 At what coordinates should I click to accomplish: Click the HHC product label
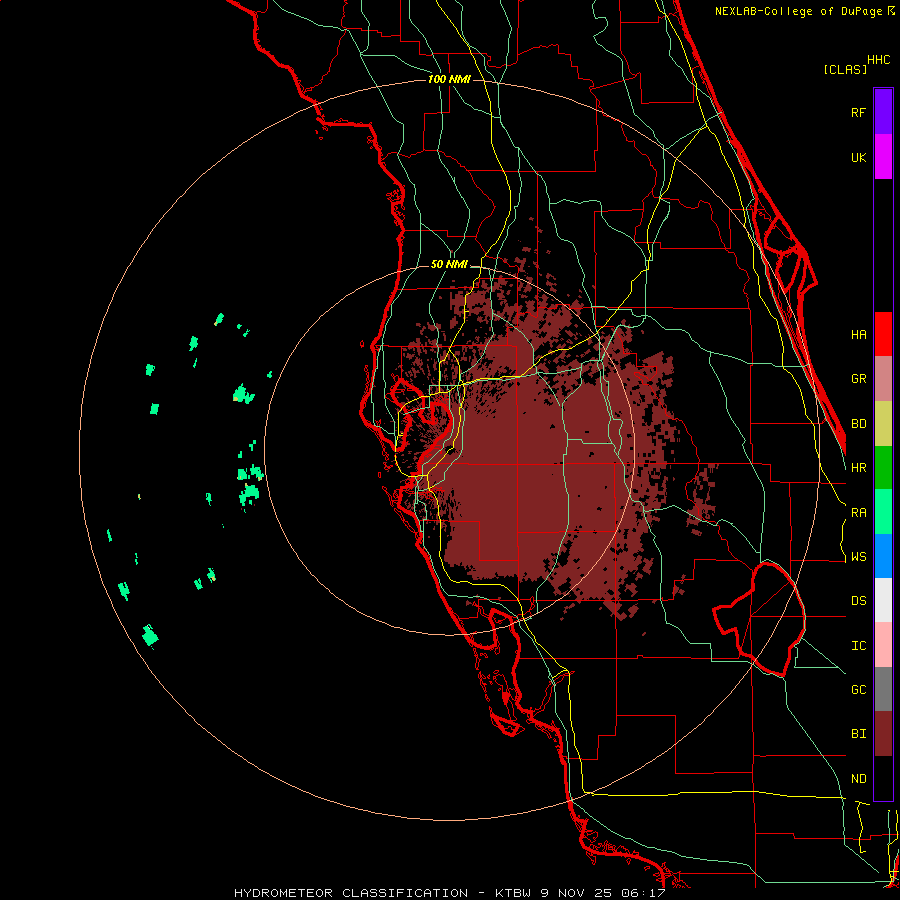(879, 60)
